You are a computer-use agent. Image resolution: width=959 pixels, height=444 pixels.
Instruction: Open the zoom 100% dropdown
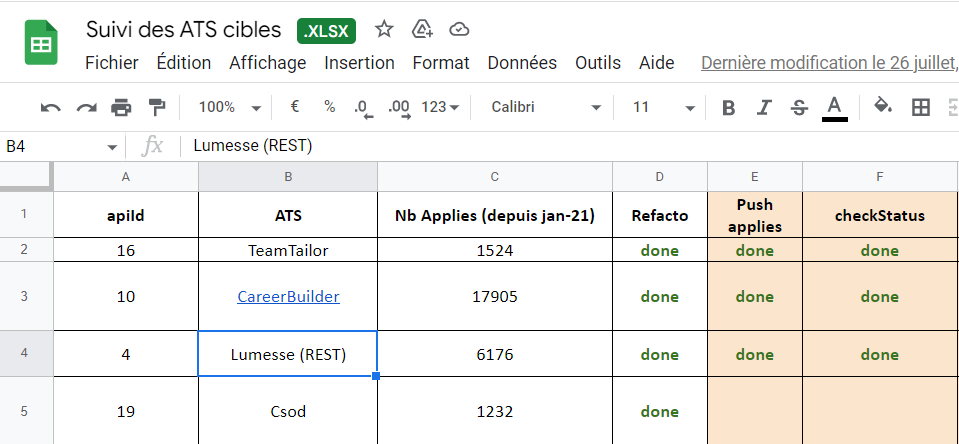pyautogui.click(x=229, y=108)
